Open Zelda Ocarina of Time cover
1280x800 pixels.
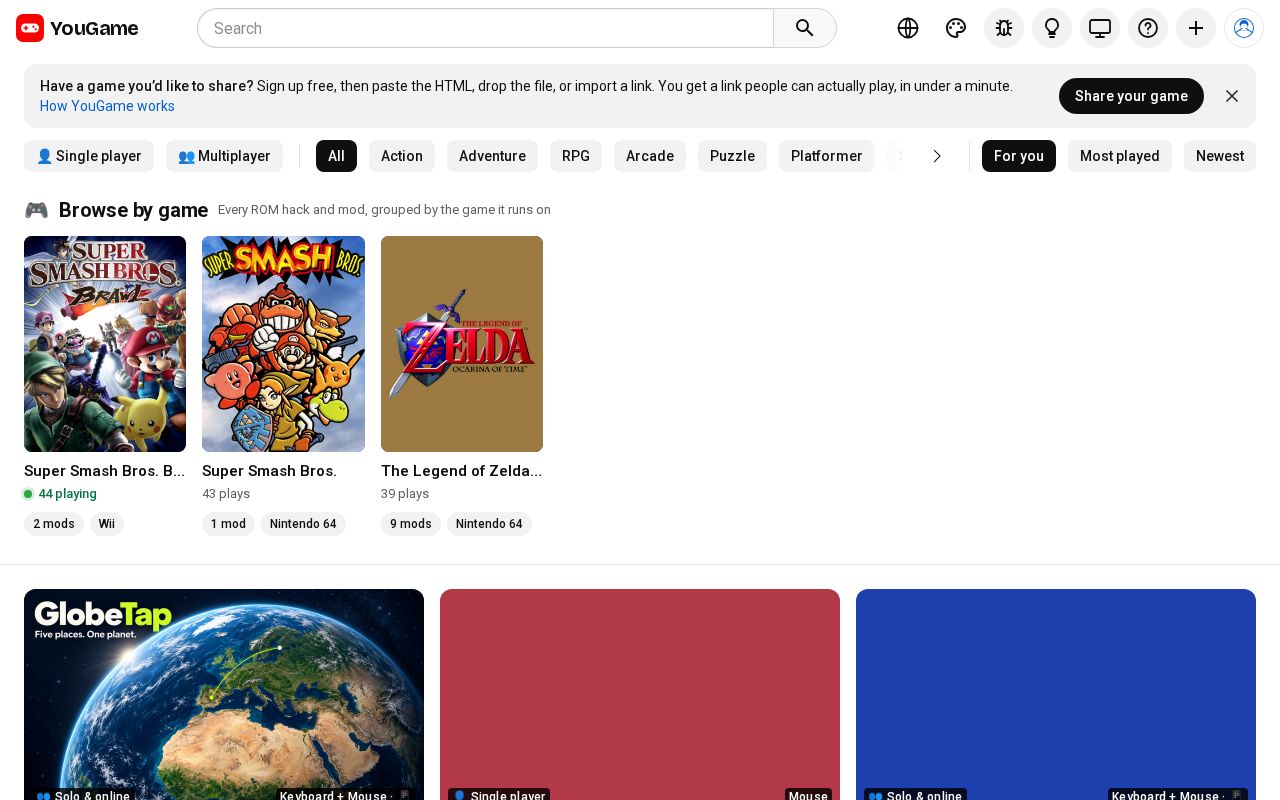click(x=462, y=344)
